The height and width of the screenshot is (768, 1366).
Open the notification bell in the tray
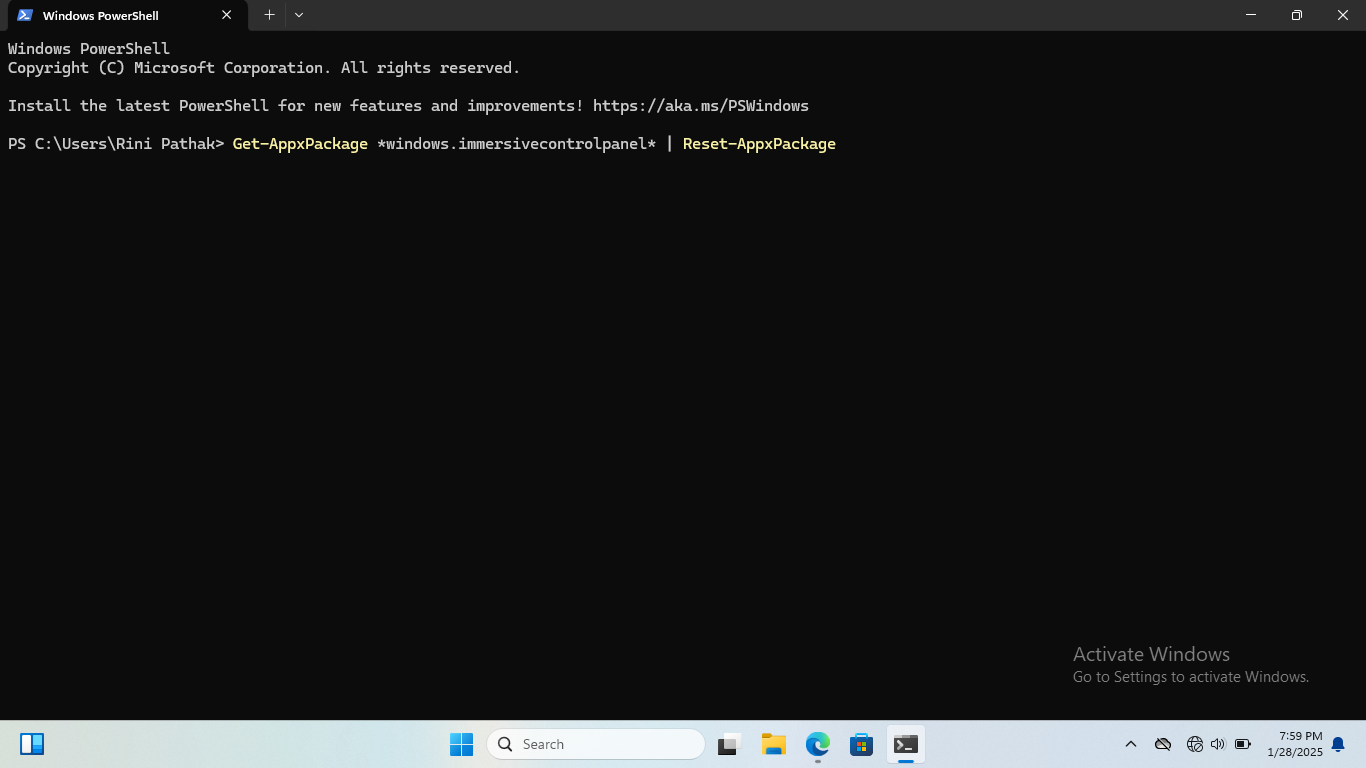click(1338, 744)
